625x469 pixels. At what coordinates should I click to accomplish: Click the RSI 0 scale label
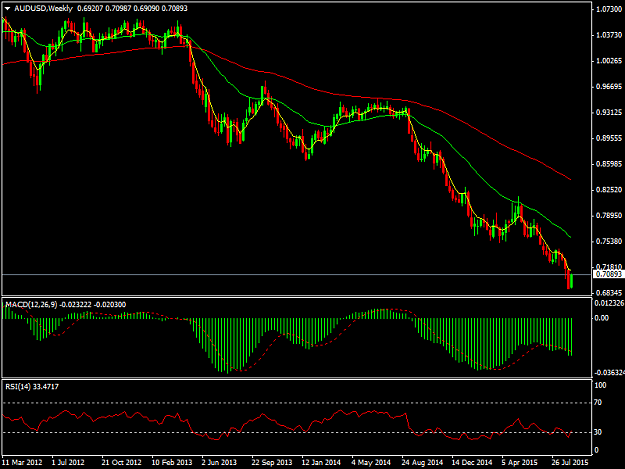(596, 450)
